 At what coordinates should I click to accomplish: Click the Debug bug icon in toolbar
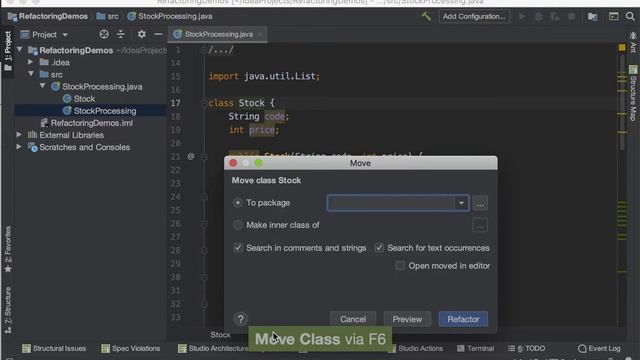[x=538, y=17]
